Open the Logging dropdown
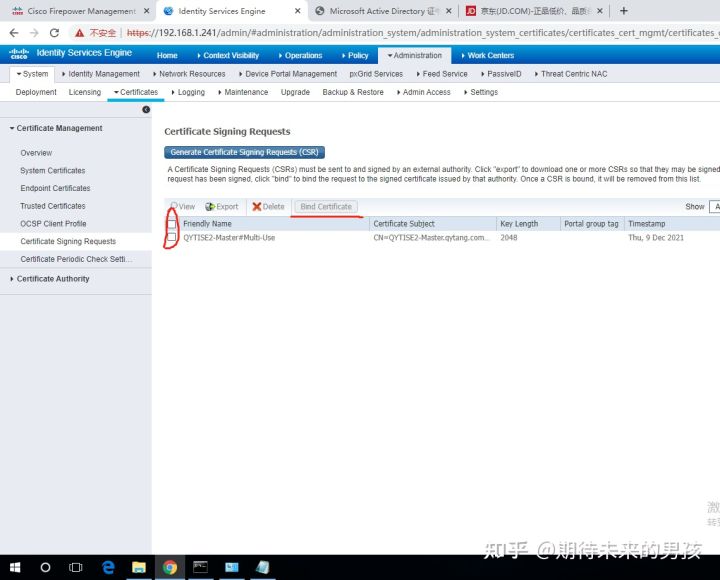 (188, 92)
